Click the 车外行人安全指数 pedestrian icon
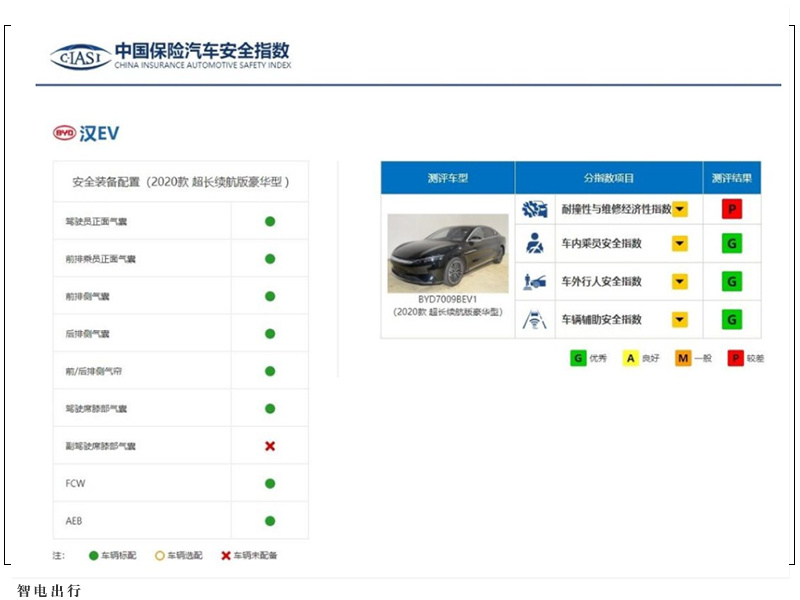 click(x=535, y=281)
